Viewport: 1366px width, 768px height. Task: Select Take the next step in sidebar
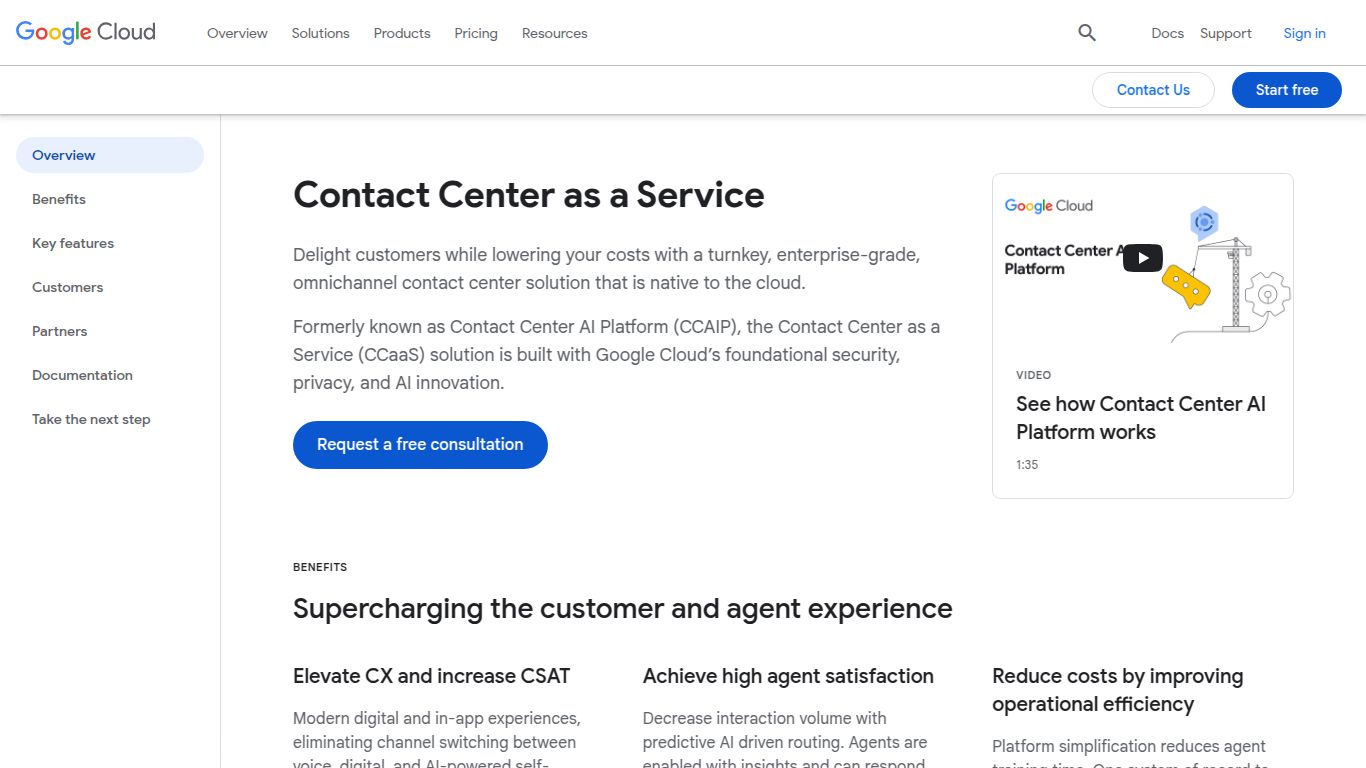click(91, 419)
